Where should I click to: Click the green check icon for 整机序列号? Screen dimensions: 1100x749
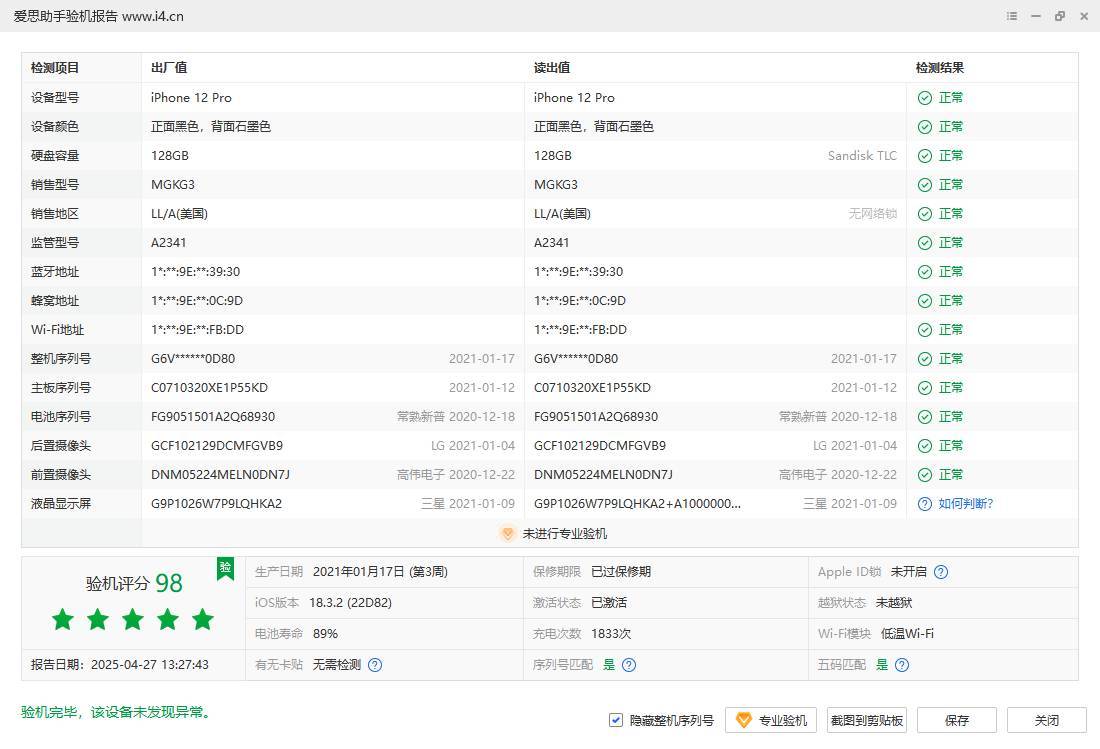(x=925, y=359)
